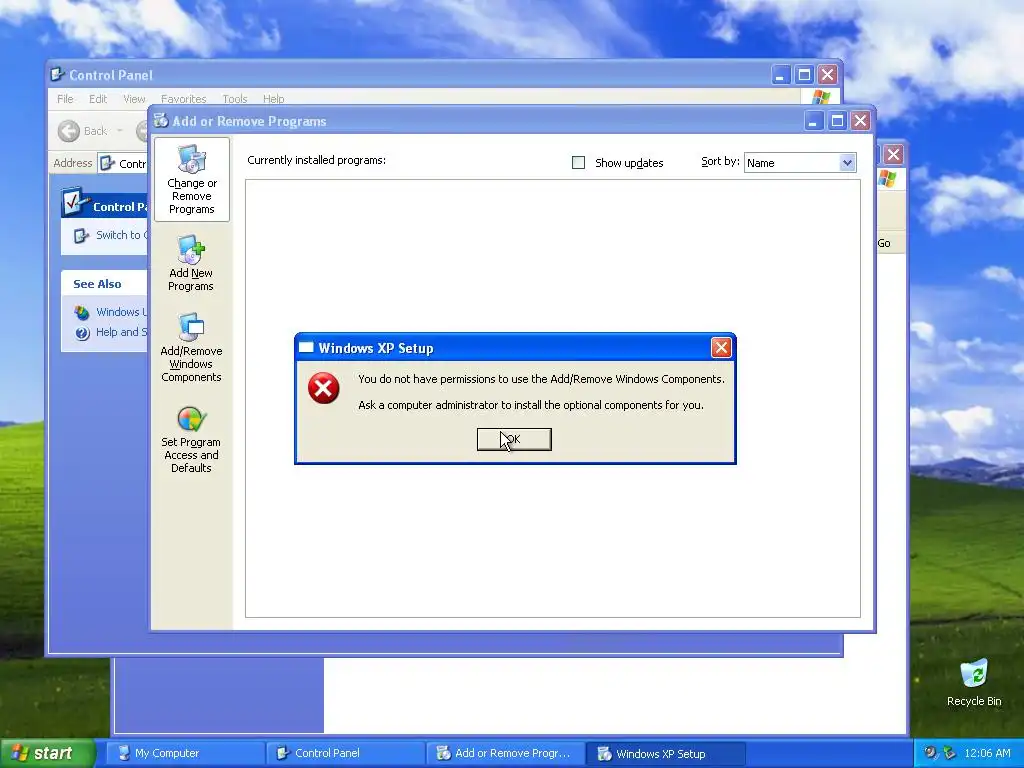Screen dimensions: 1024x768
Task: Open Set Program Access and Defaults
Action: click(x=191, y=440)
